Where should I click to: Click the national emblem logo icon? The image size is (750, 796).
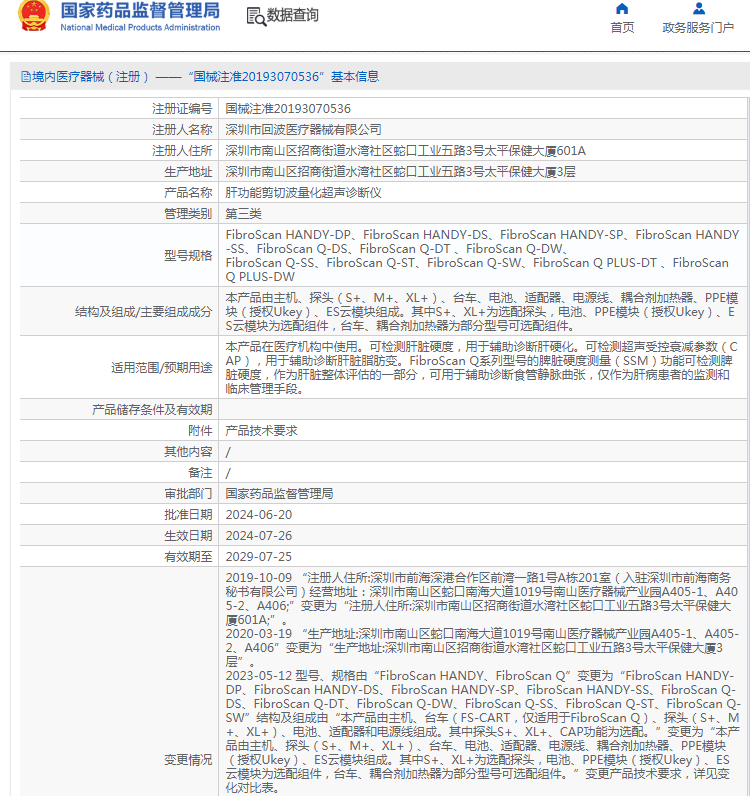[34, 16]
